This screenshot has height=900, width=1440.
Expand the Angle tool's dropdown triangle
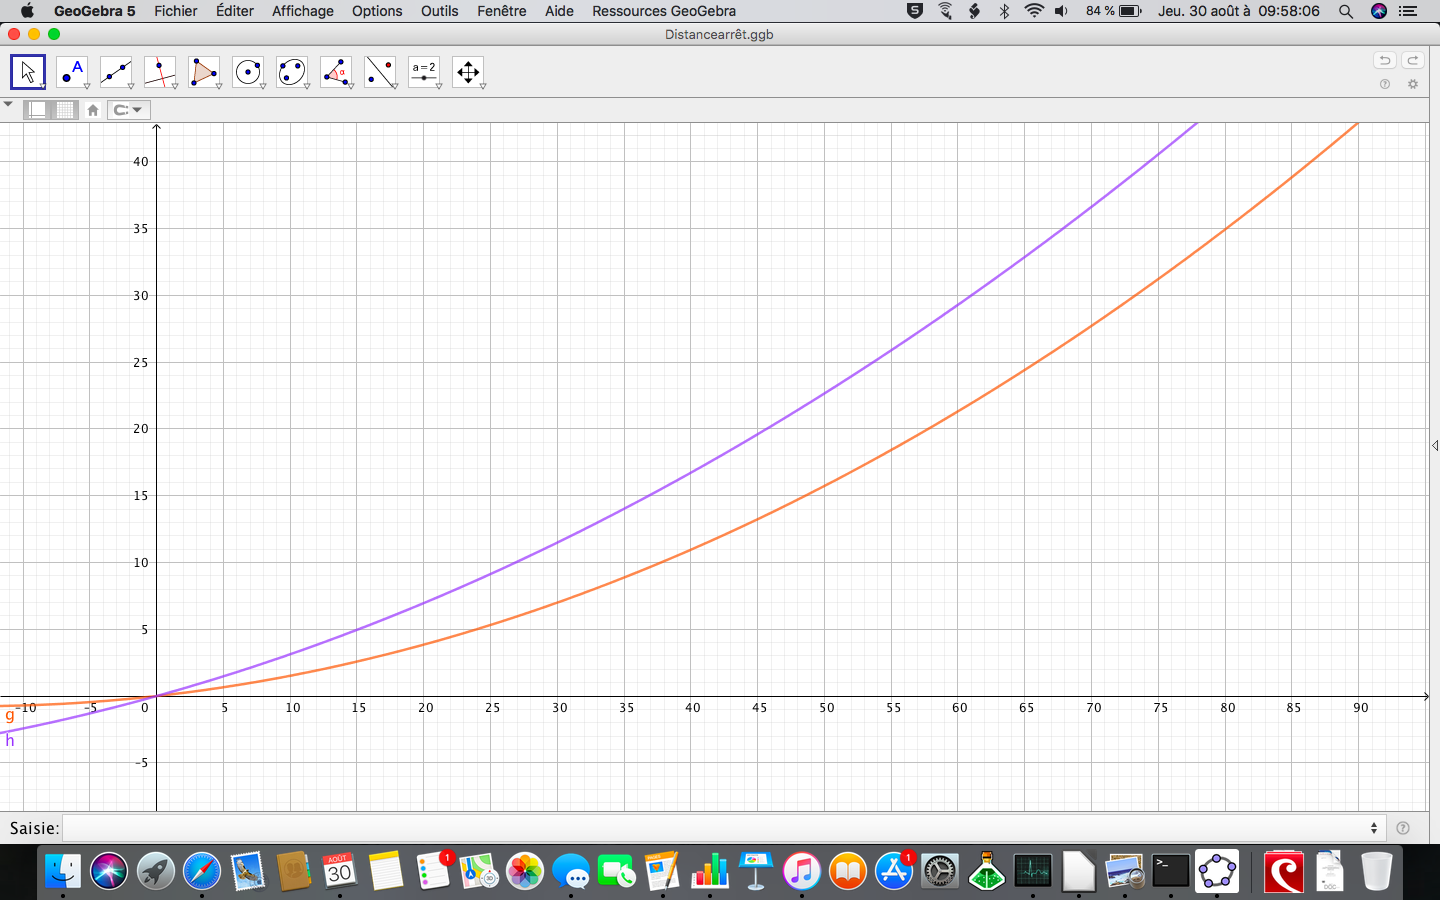pyautogui.click(x=351, y=86)
